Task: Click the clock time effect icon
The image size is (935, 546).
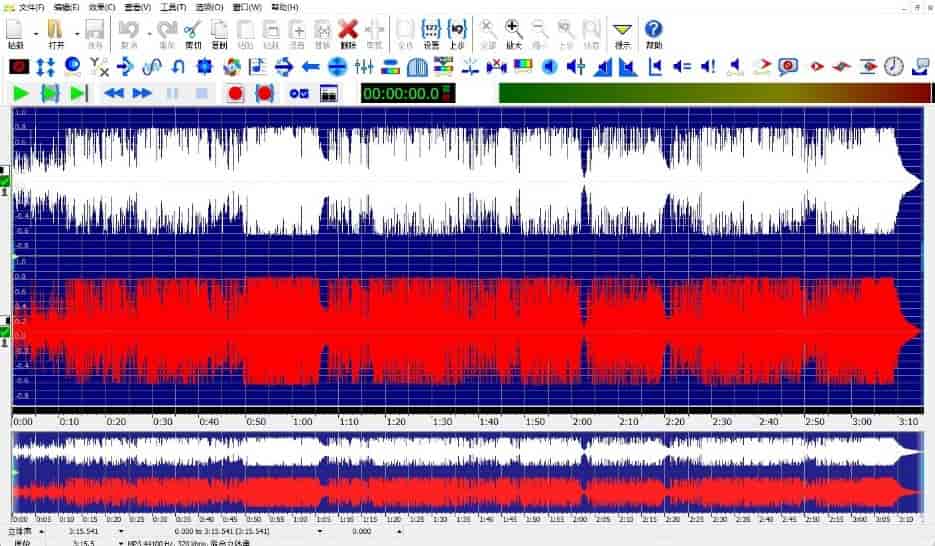Action: coord(893,67)
